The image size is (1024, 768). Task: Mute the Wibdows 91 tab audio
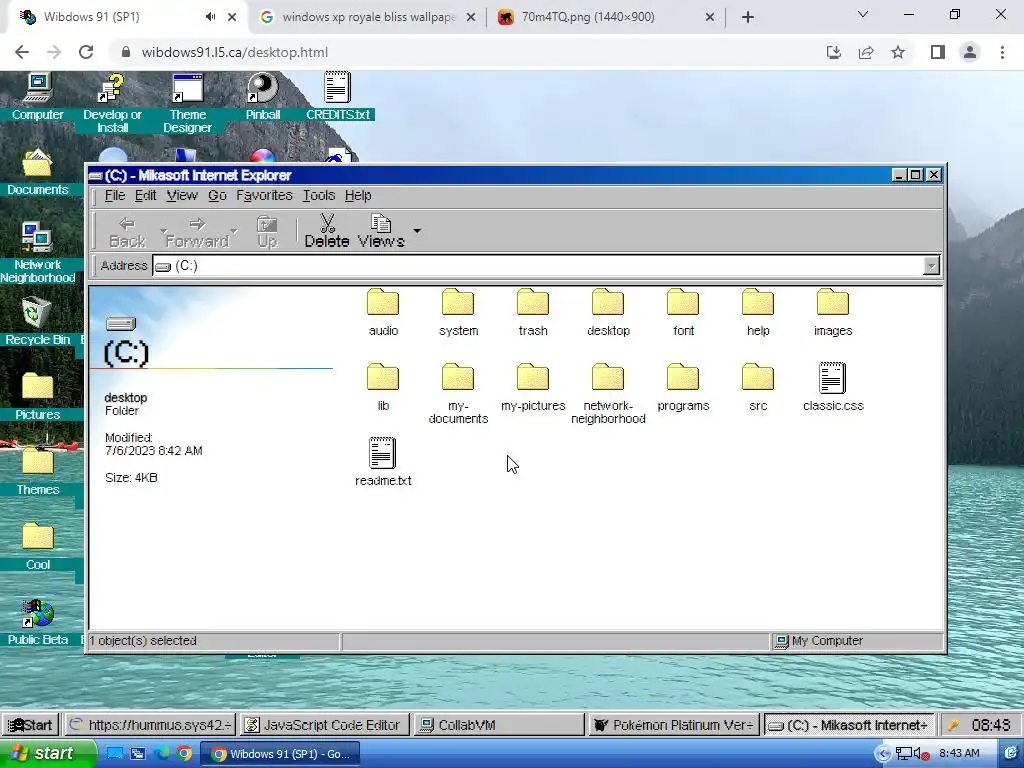(x=210, y=17)
